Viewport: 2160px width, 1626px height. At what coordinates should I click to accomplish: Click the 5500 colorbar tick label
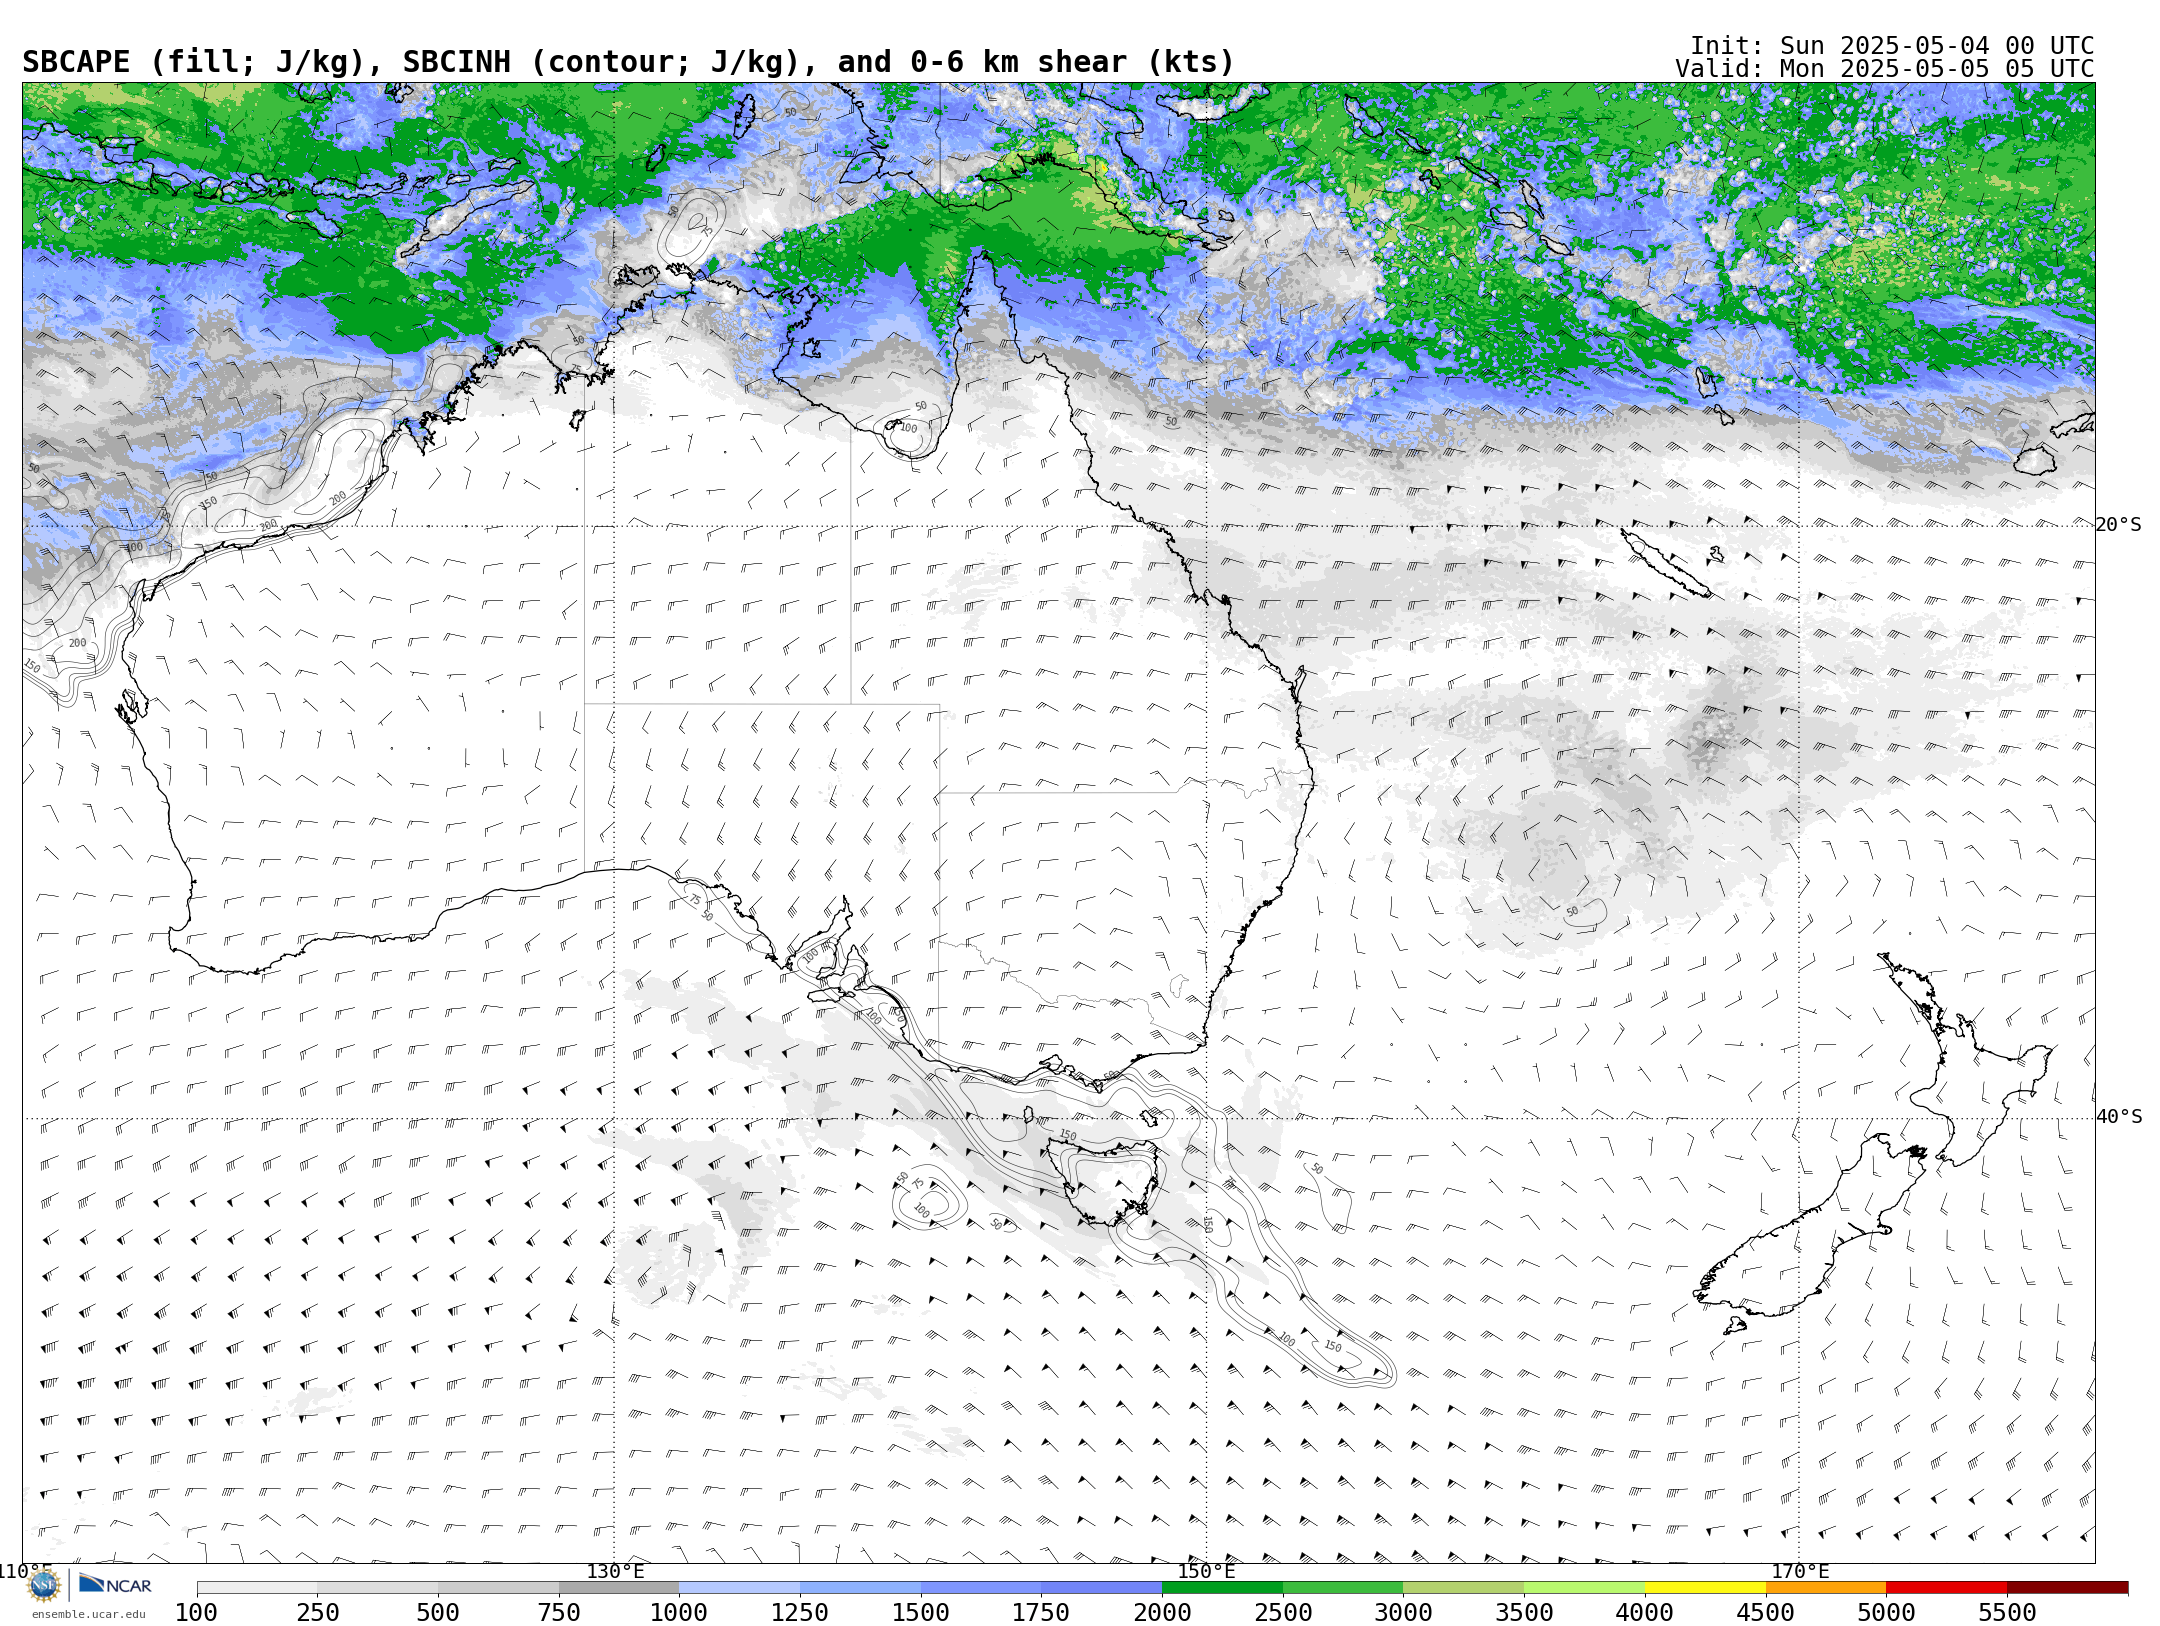click(2007, 1612)
